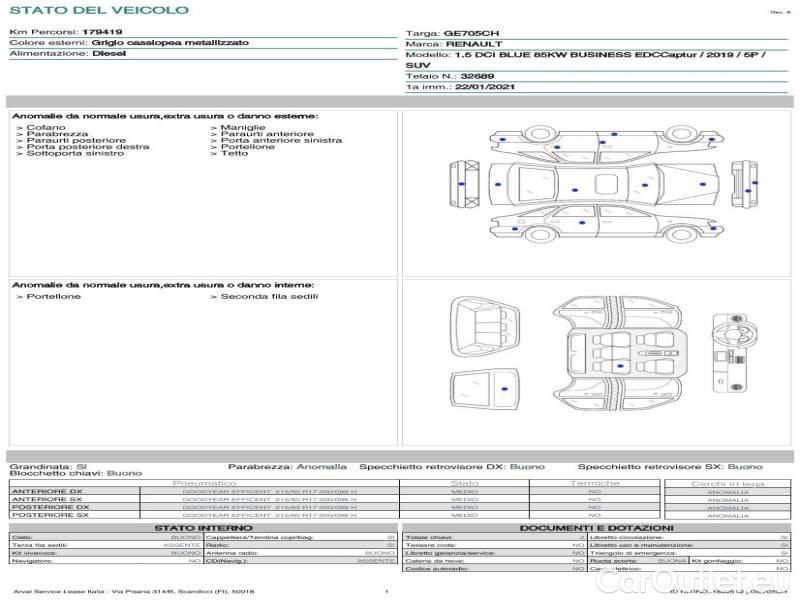The width and height of the screenshot is (800, 600).
Task: Click 'Specchietto retrovisore SX: Buono'
Action: coord(670,466)
